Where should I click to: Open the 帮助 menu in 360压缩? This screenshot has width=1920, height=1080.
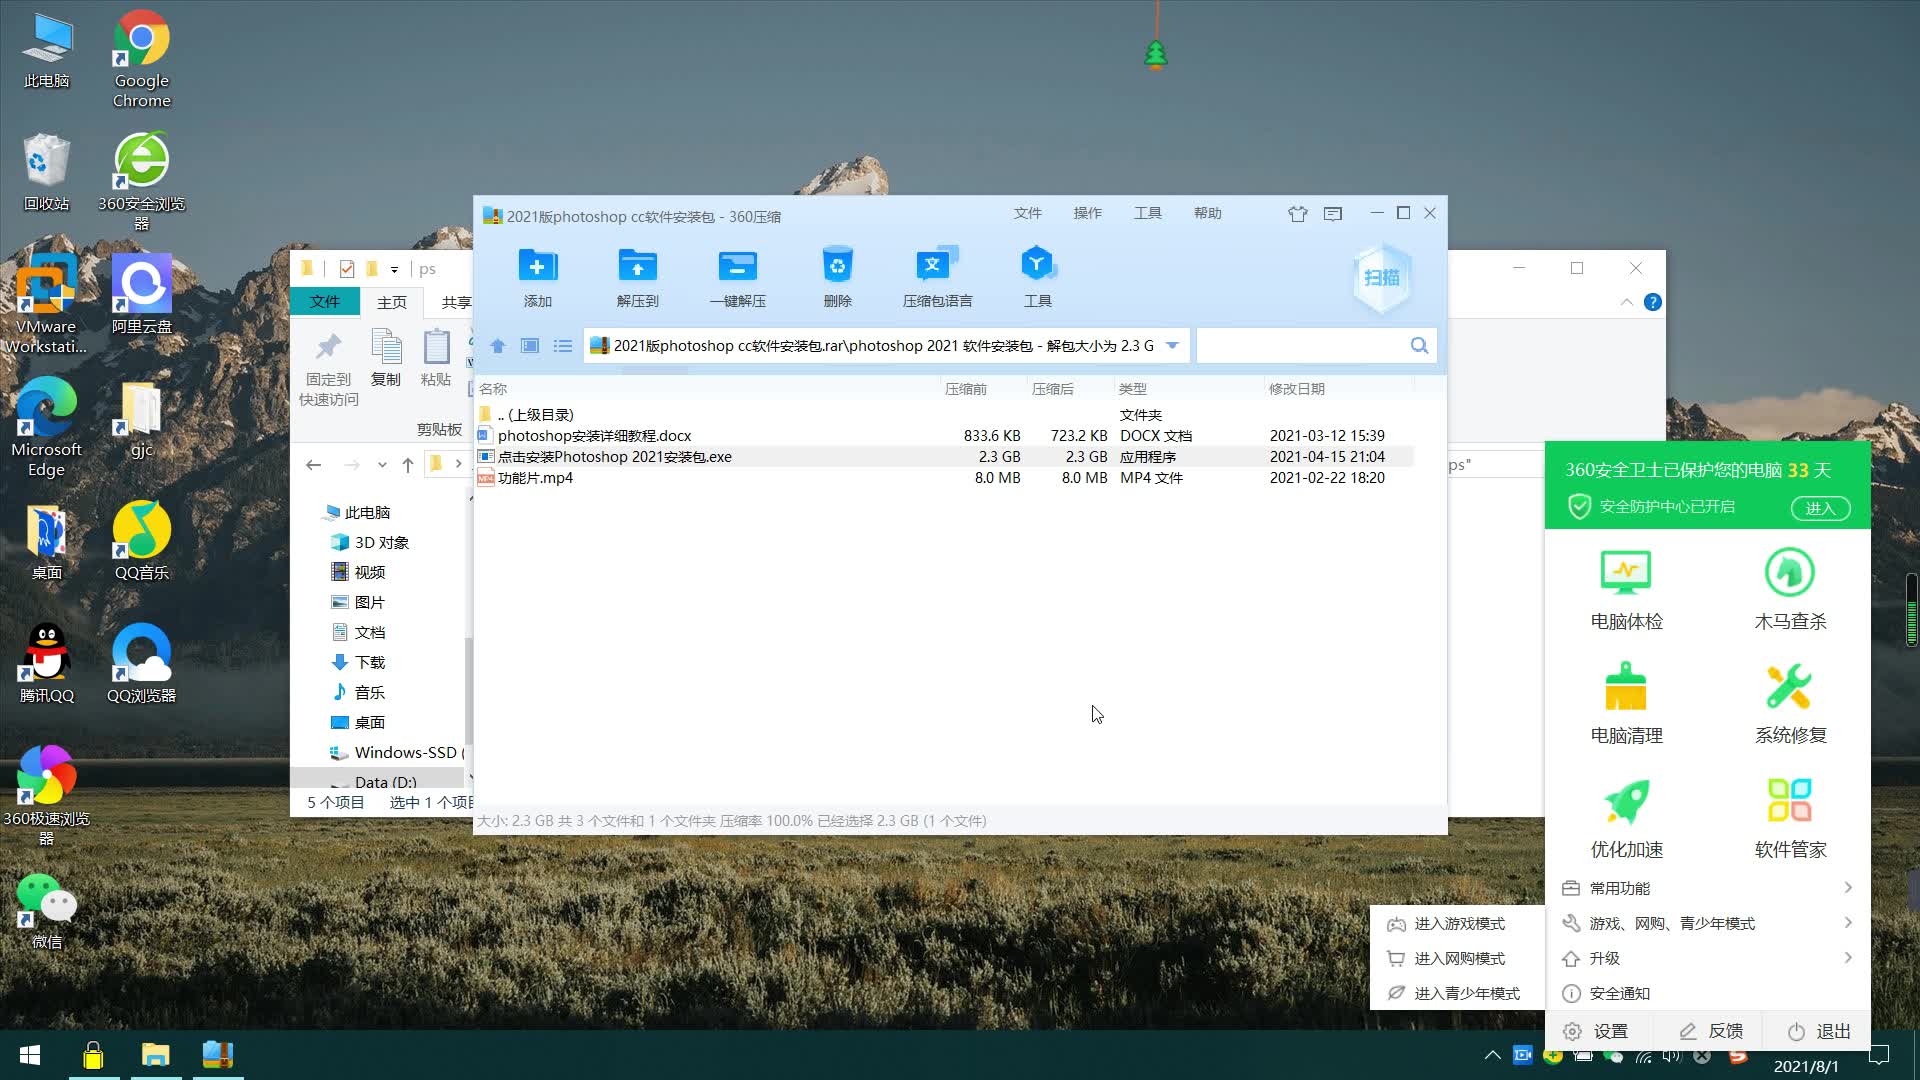coord(1207,213)
